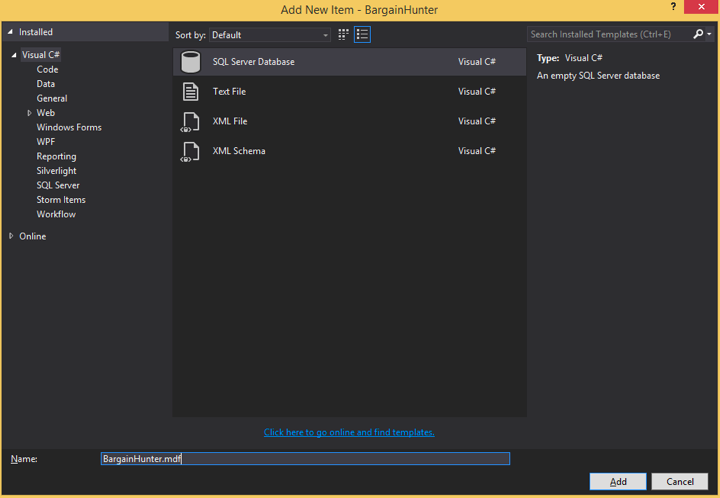Screen dimensions: 720x498
Task: Select the SQL Server Database template name
Action: (x=253, y=62)
